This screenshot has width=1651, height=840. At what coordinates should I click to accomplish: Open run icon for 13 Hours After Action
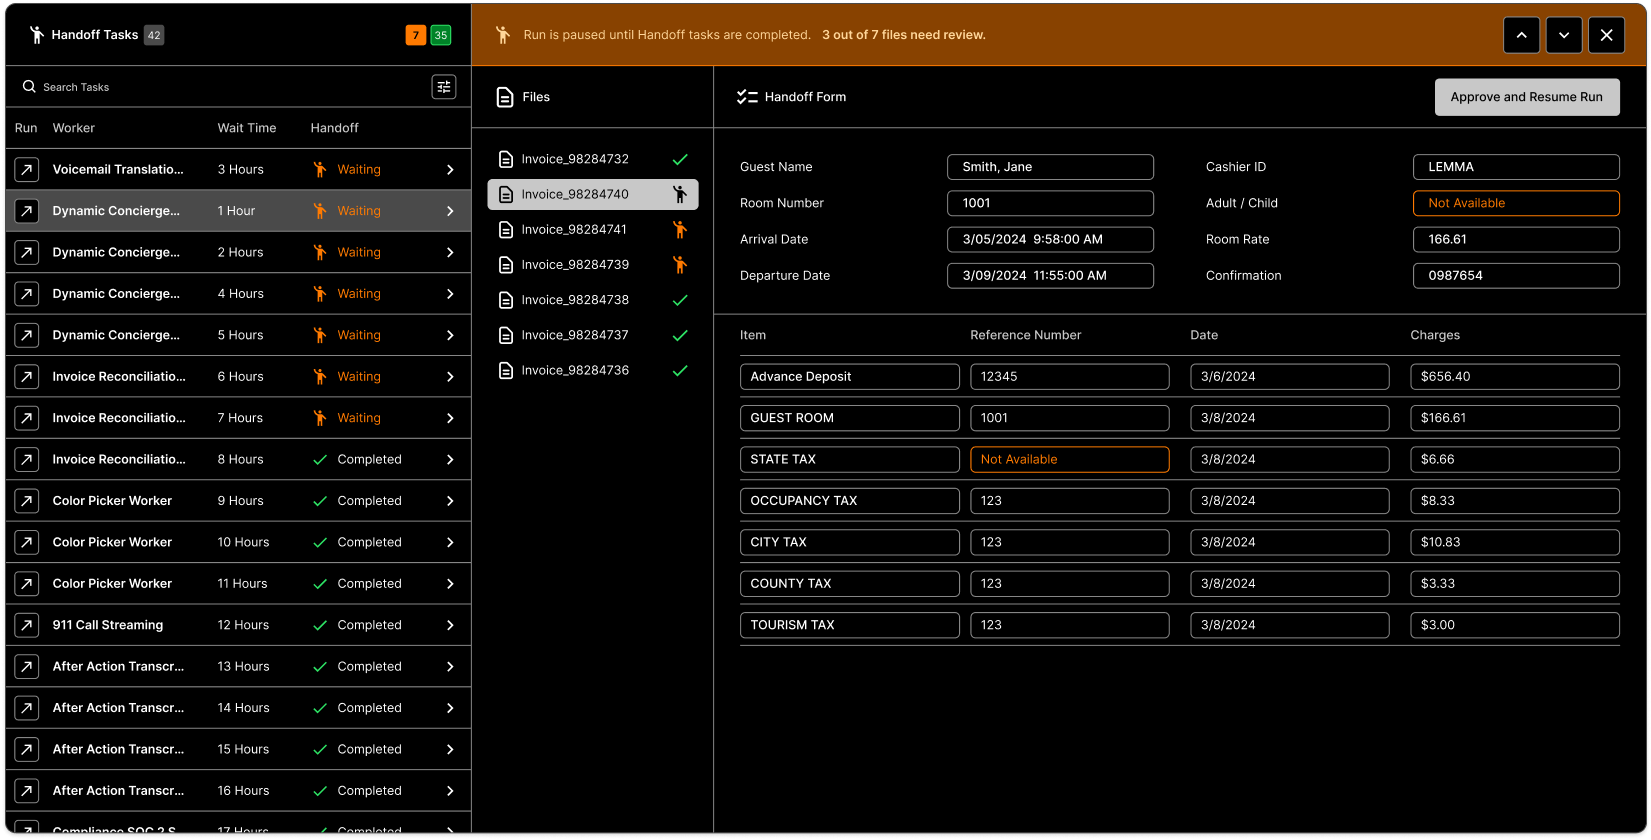[27, 667]
